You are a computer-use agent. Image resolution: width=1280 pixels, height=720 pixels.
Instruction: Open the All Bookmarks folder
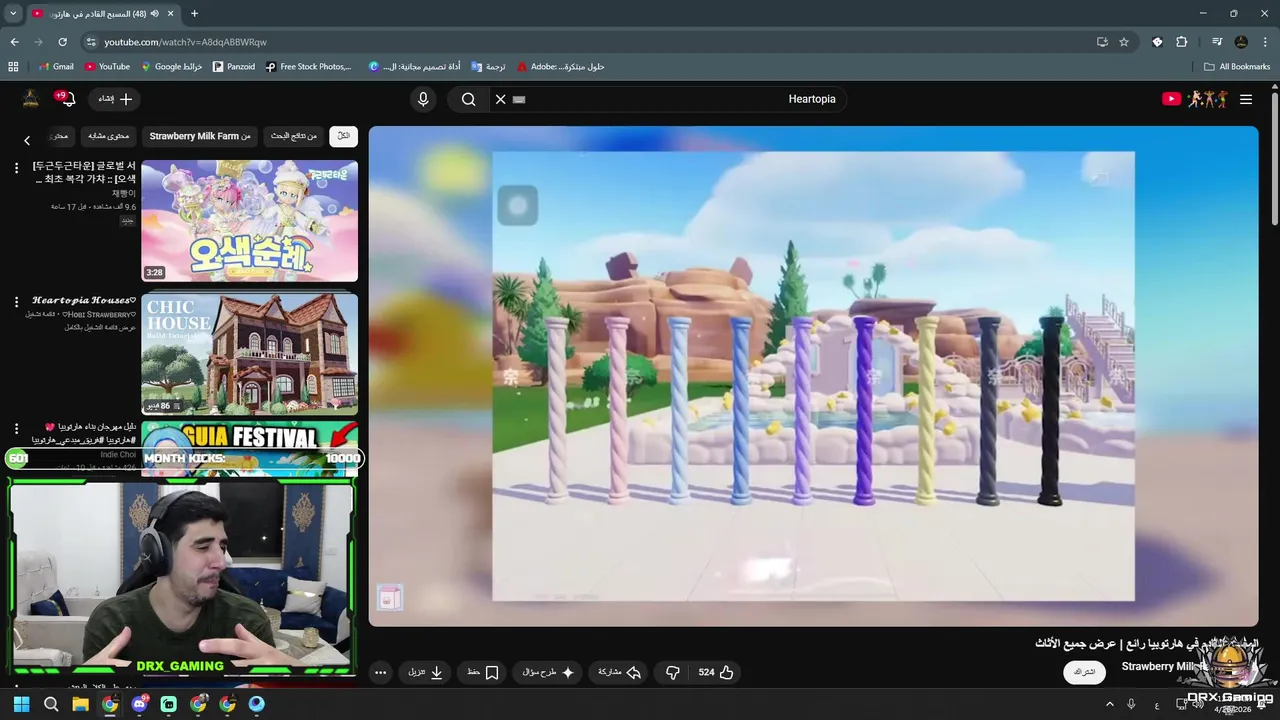point(1237,67)
